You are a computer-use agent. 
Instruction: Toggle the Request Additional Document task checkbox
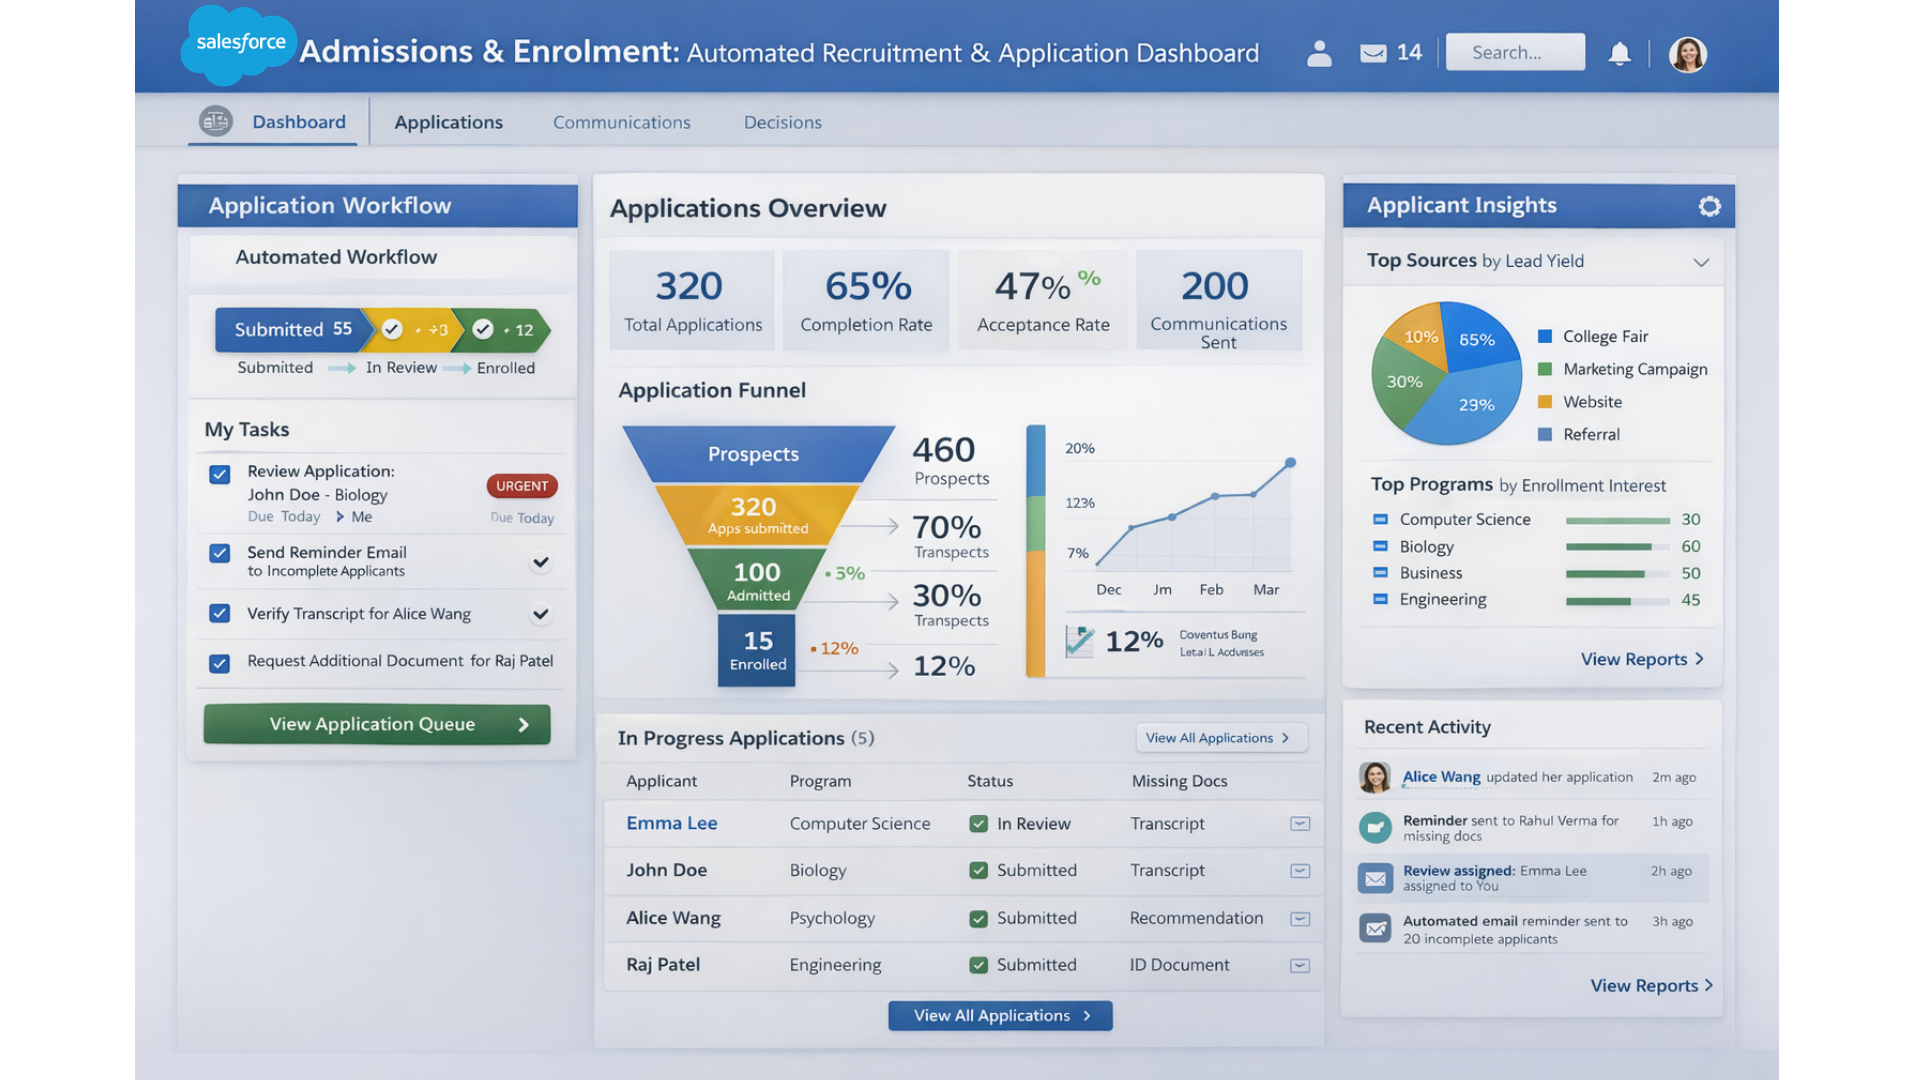[x=219, y=661]
